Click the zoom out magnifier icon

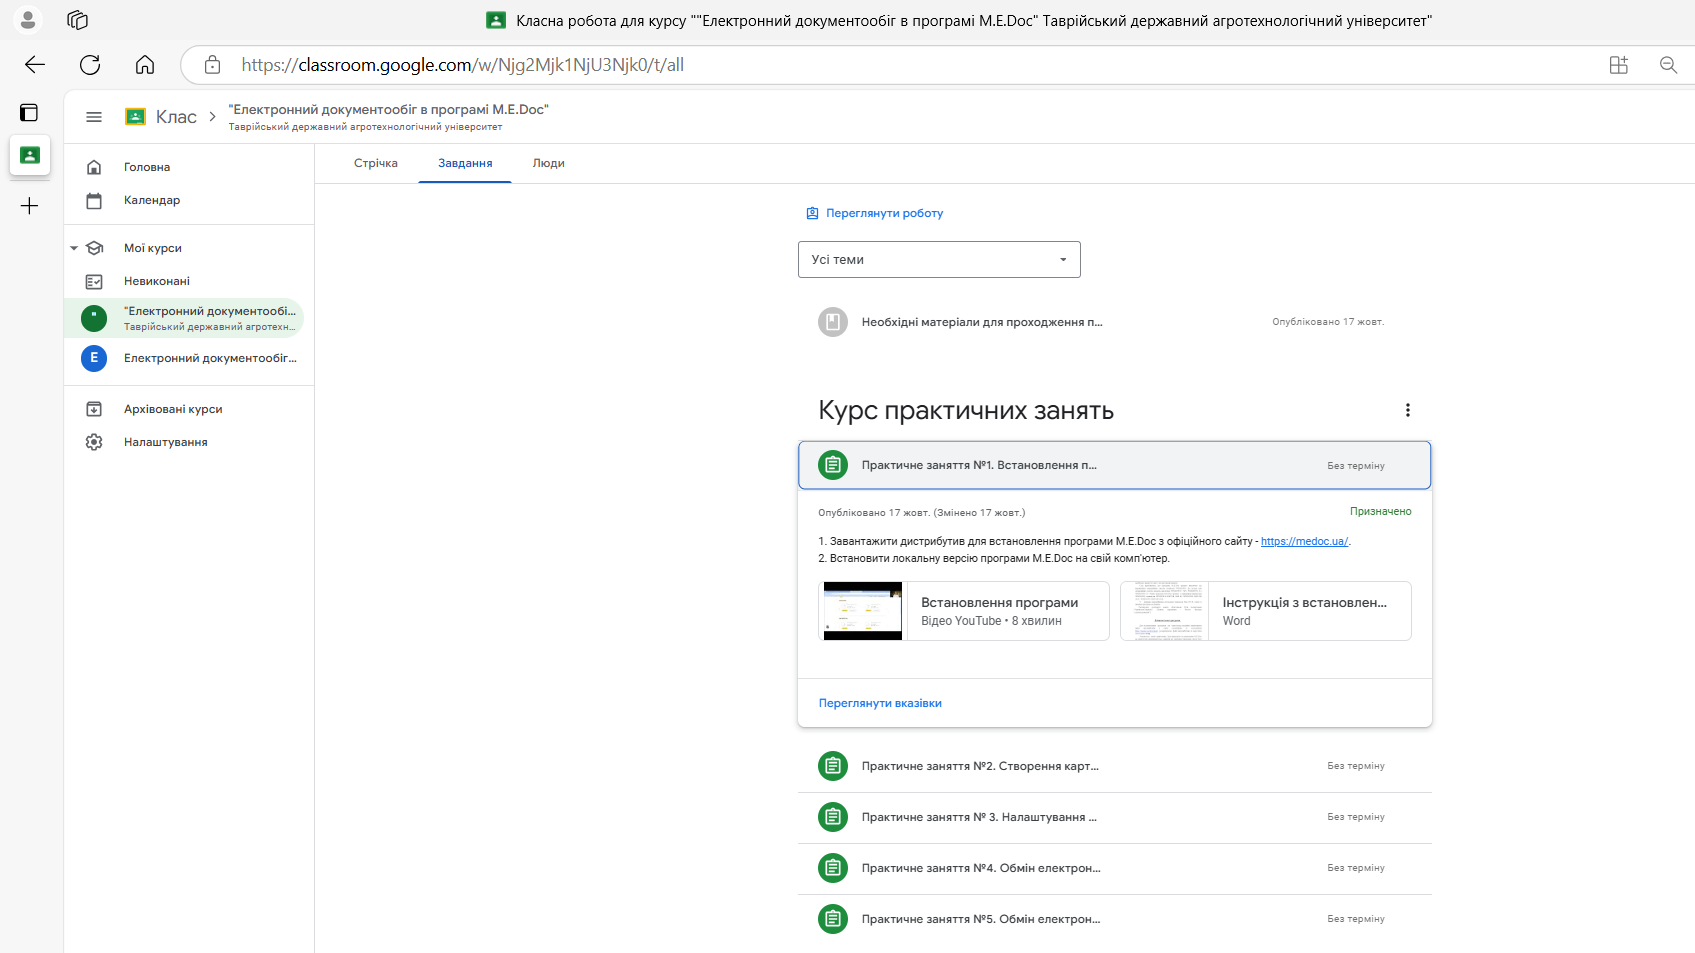(1668, 65)
